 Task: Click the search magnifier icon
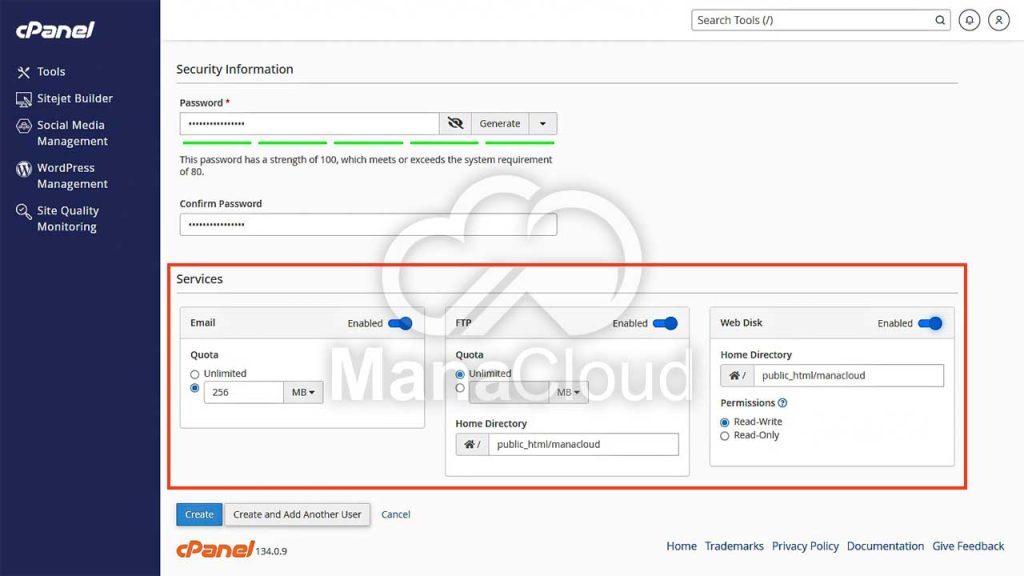(x=940, y=20)
